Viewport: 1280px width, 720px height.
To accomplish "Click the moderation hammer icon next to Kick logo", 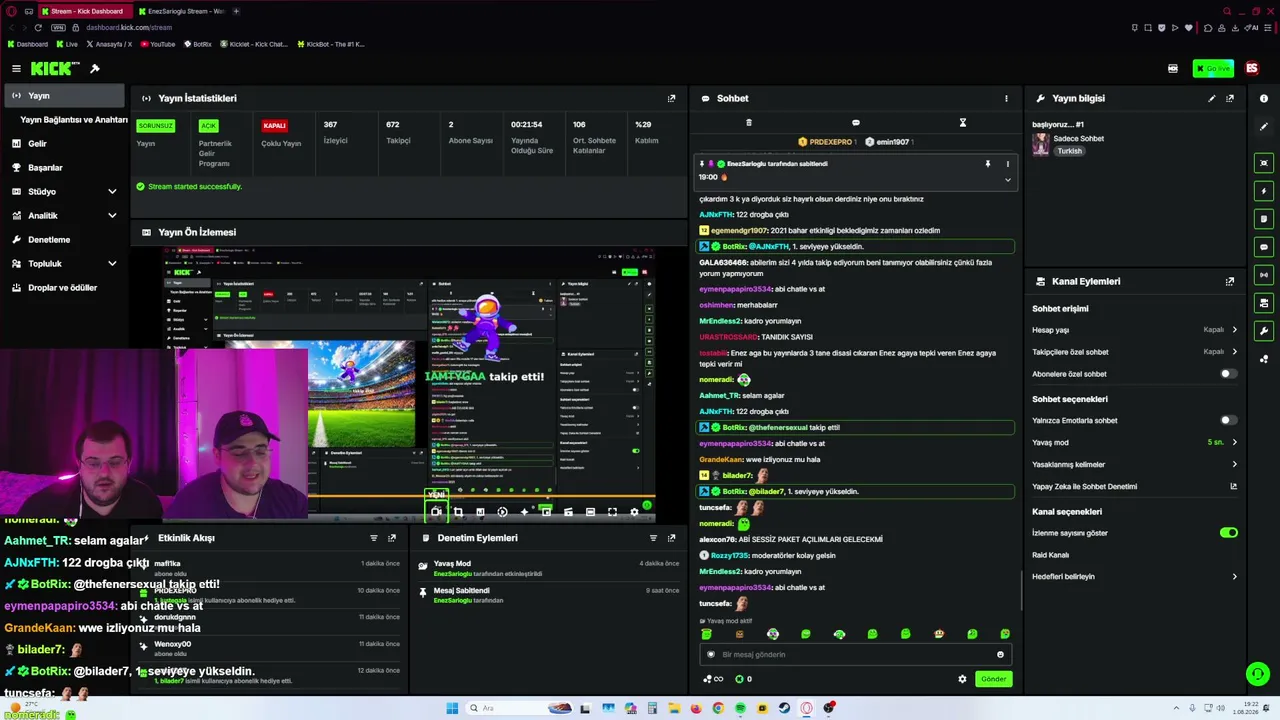I will pyautogui.click(x=95, y=69).
